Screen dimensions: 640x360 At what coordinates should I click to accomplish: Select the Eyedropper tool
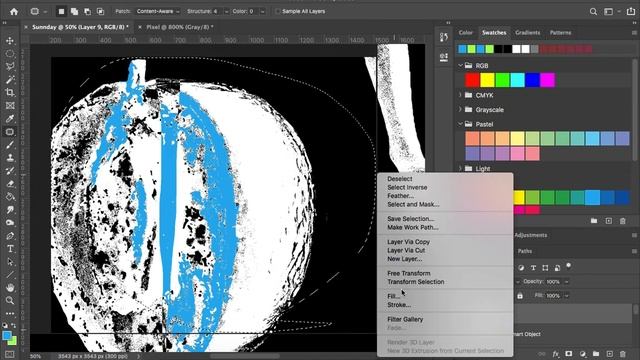pyautogui.click(x=10, y=119)
